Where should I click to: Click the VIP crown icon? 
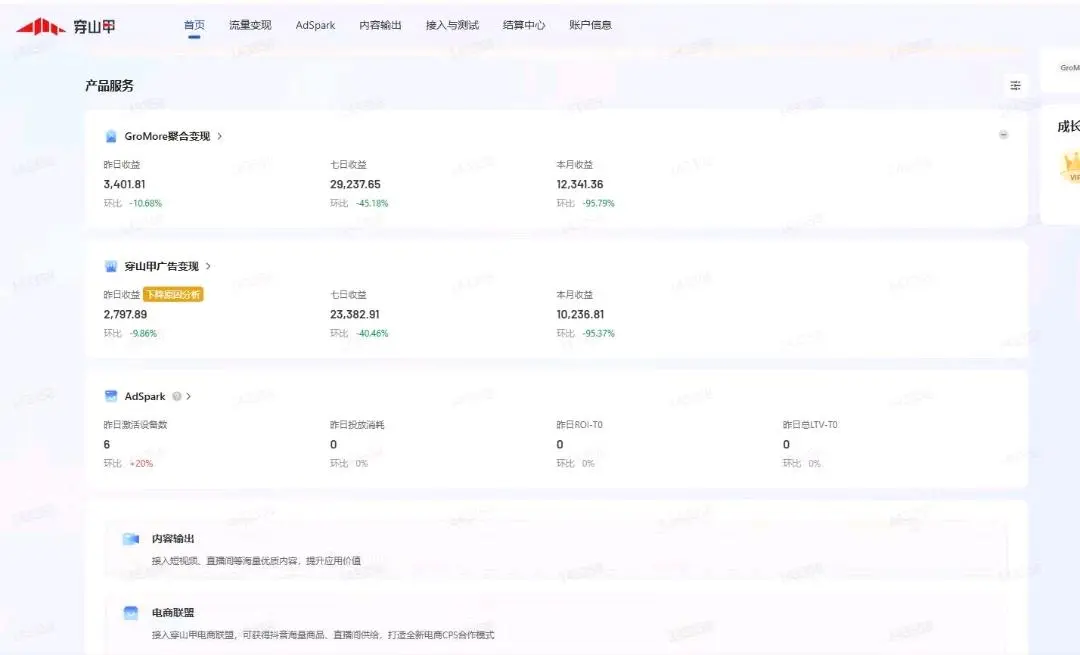[1070, 168]
